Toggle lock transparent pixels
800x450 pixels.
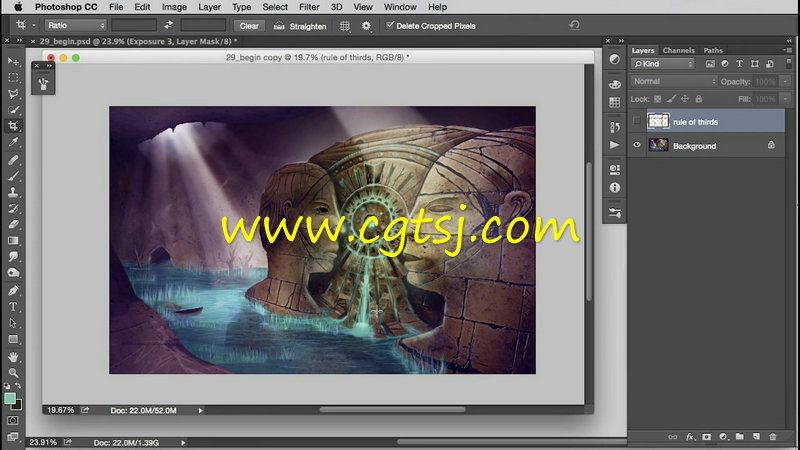(x=658, y=99)
